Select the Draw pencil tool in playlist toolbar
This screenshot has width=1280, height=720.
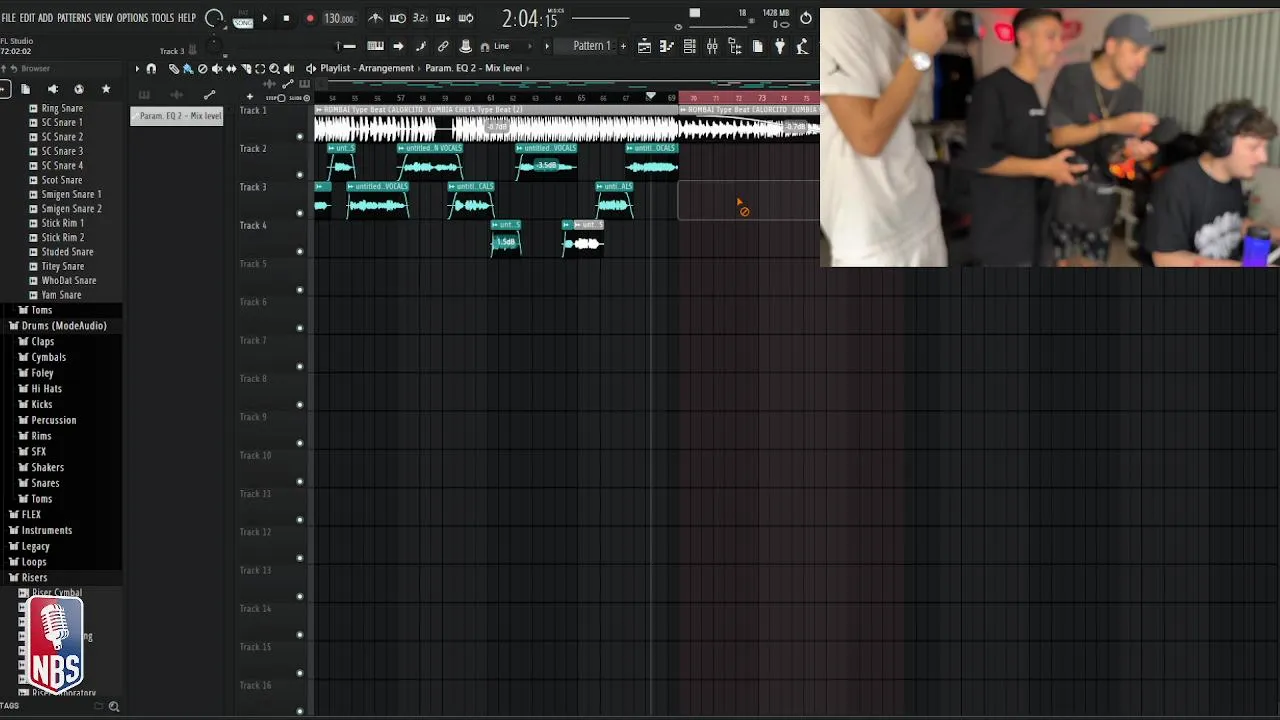coord(174,68)
